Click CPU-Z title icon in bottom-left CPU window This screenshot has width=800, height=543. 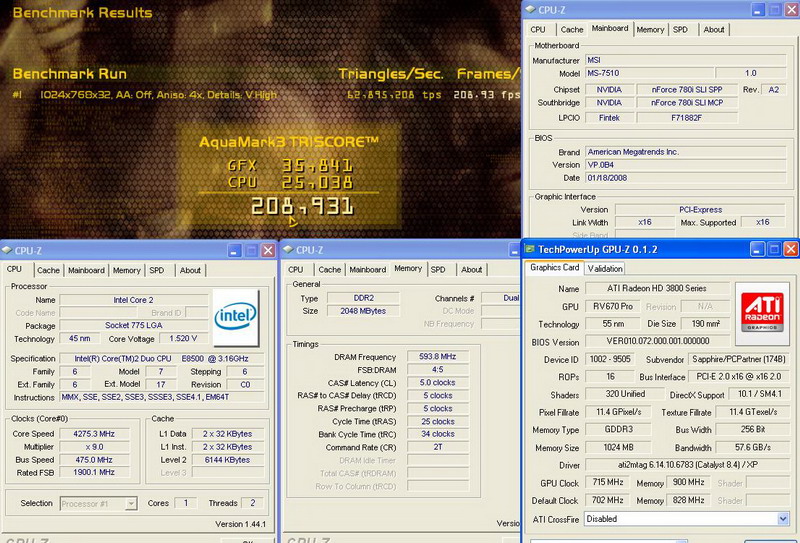coord(7,250)
